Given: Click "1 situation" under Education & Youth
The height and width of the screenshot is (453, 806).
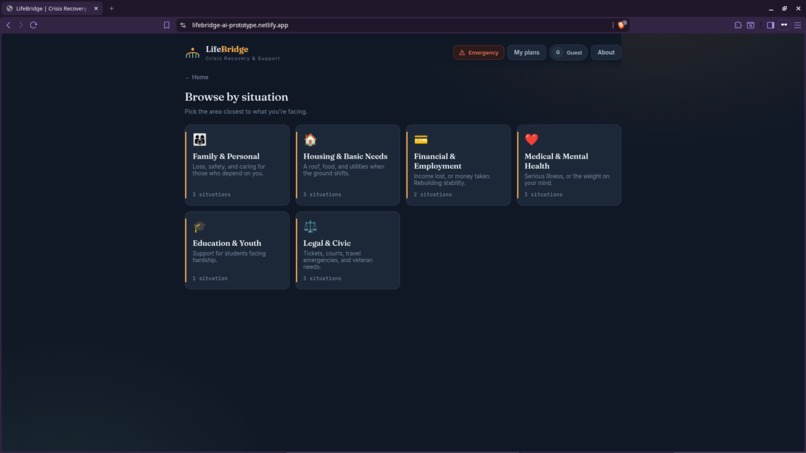Looking at the screenshot, I should click(x=210, y=279).
